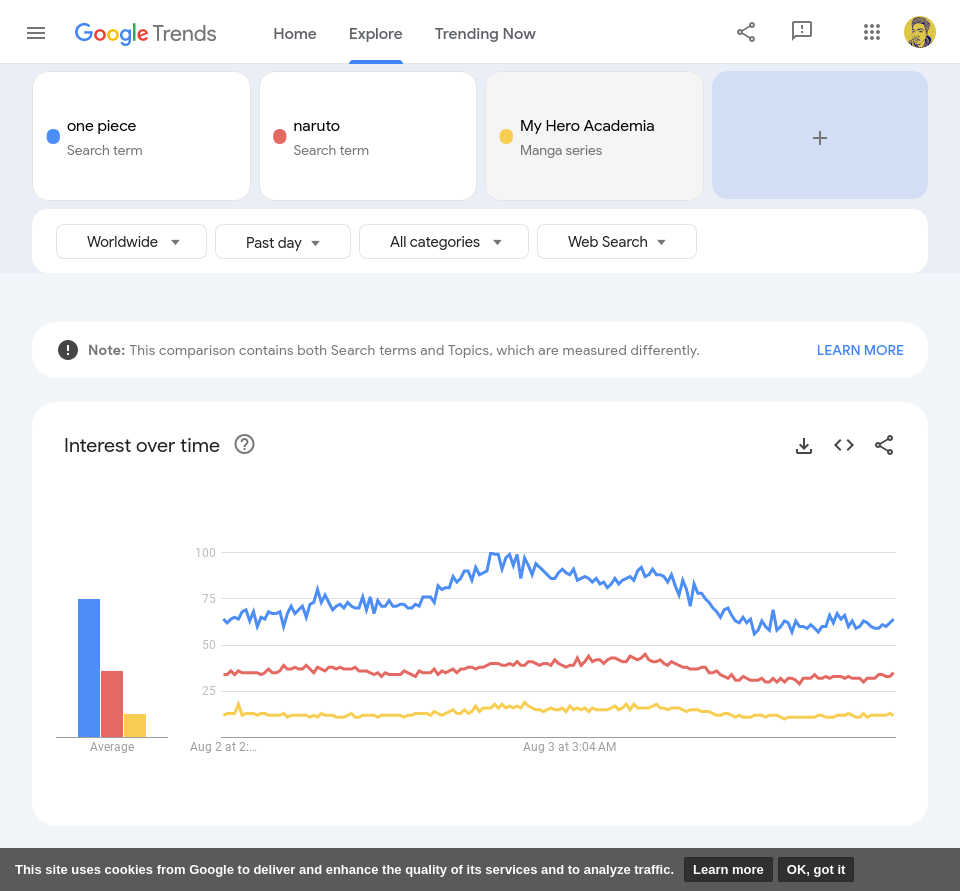
Task: Open the Google account profile avatar
Action: pos(920,32)
